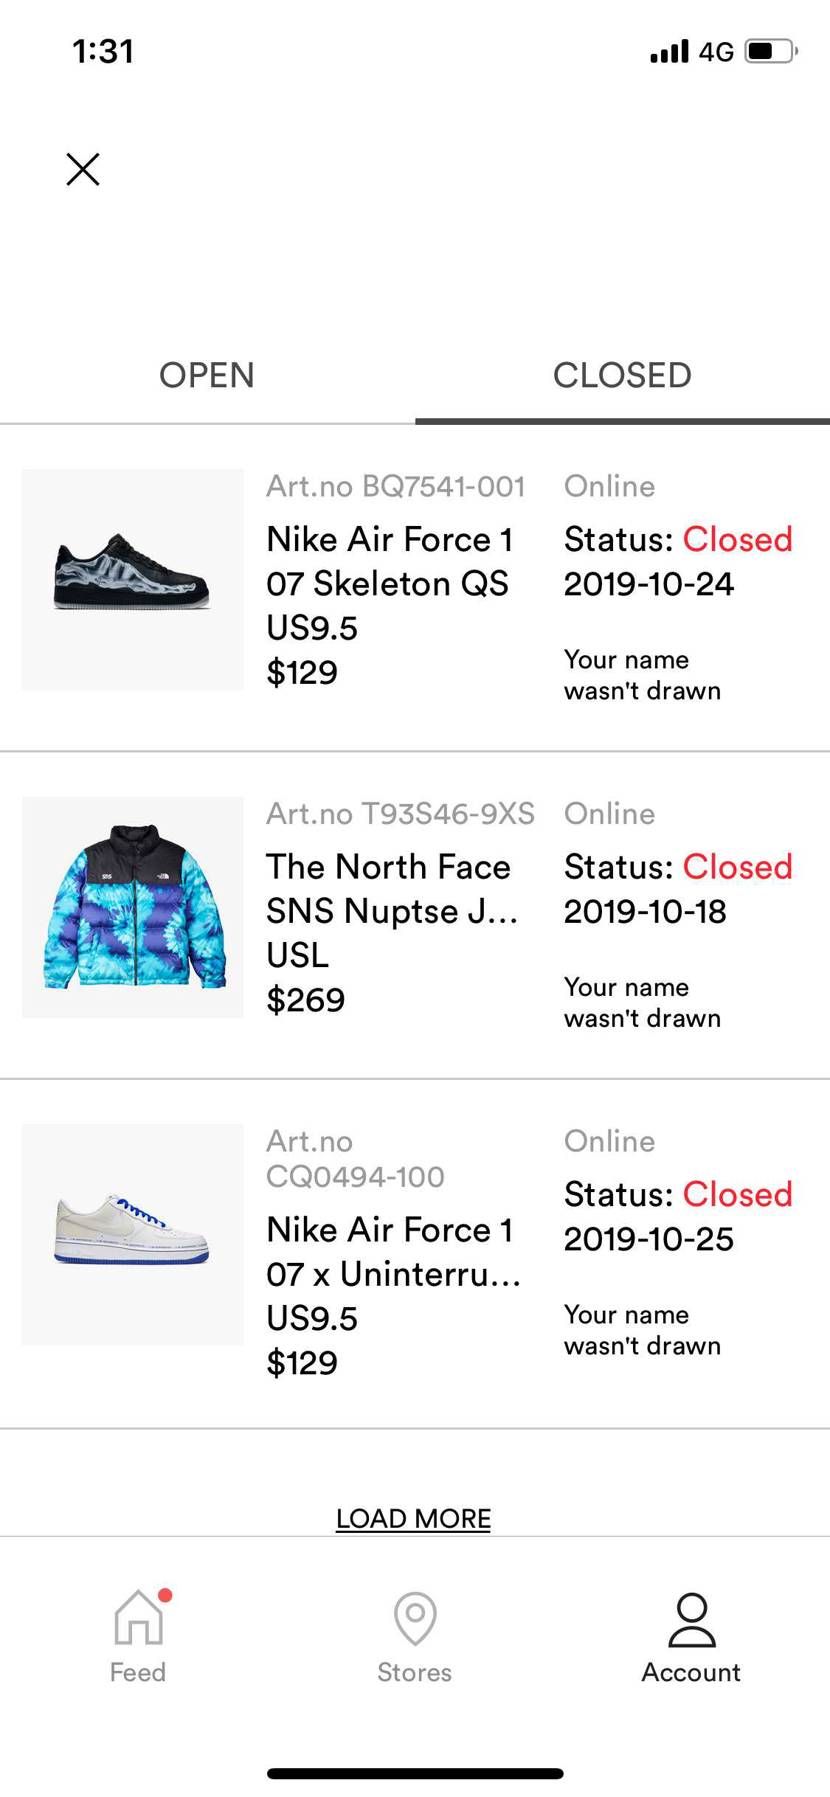Tap the 4G network indicator
The image size is (830, 1797).
(716, 52)
